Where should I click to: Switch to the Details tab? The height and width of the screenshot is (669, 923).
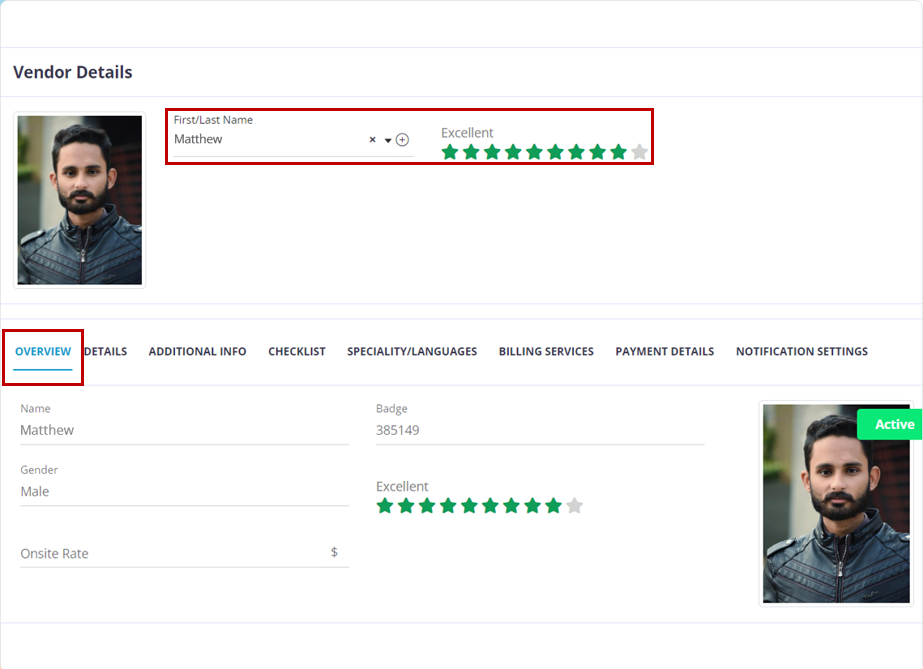[106, 352]
